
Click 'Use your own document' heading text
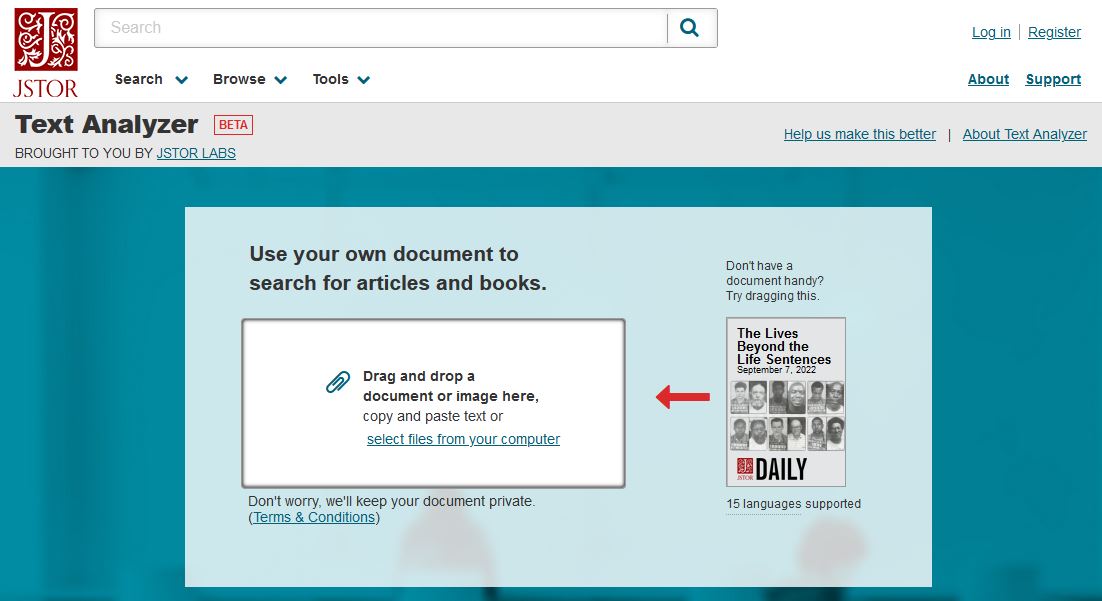tap(398, 269)
